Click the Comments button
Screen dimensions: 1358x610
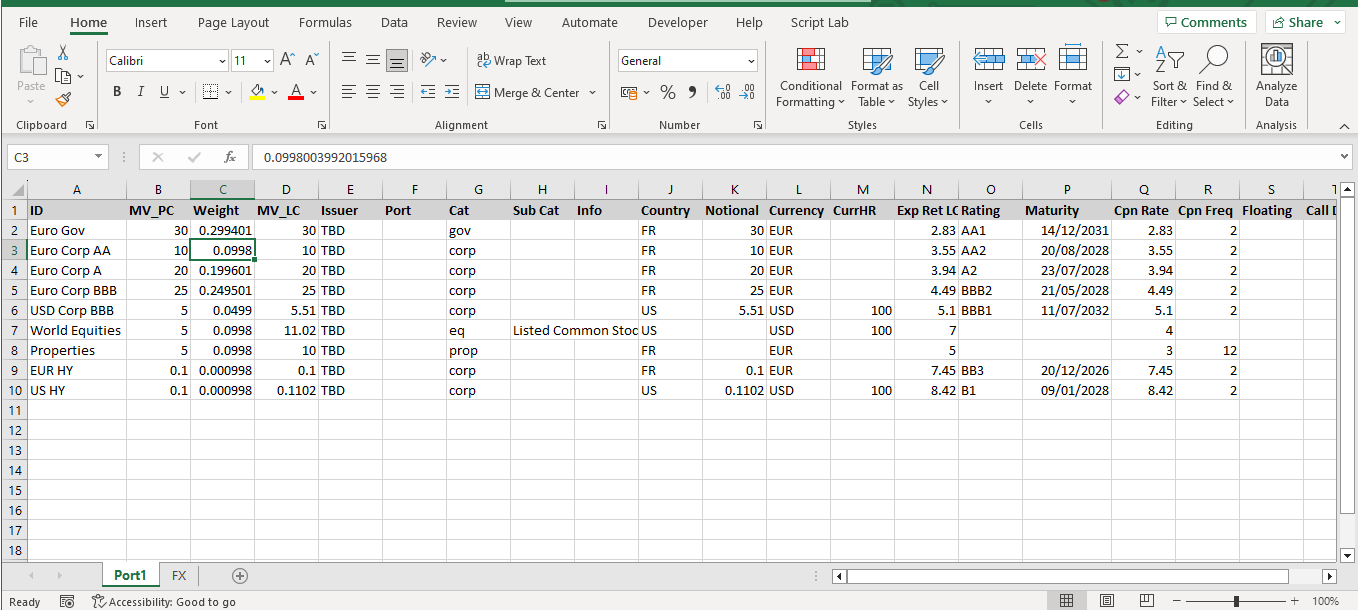click(1207, 21)
